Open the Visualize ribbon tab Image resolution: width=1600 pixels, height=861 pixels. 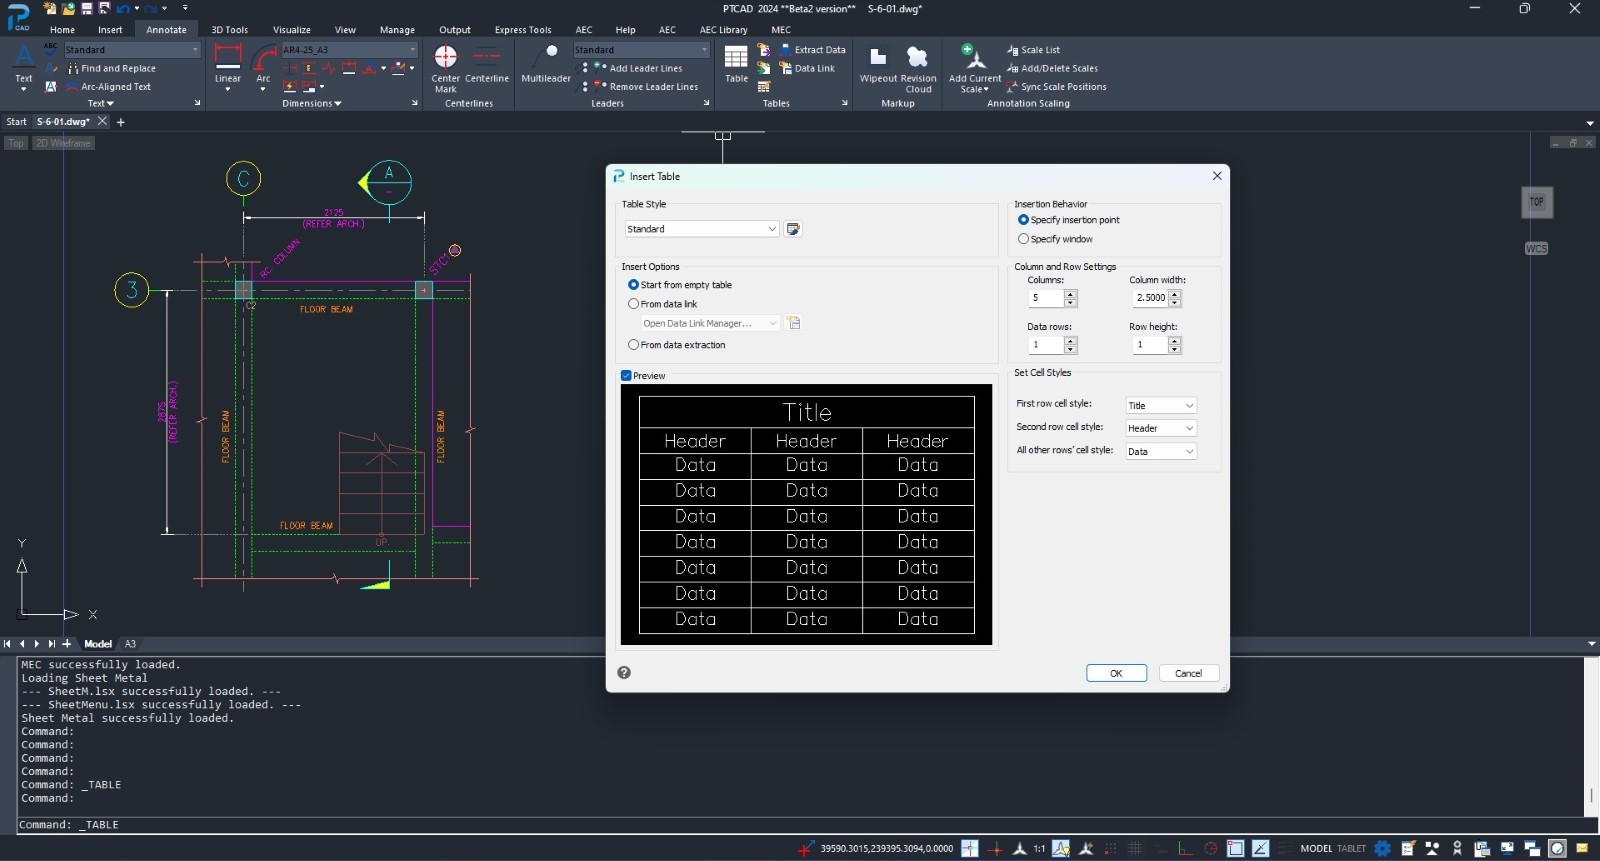pos(291,30)
